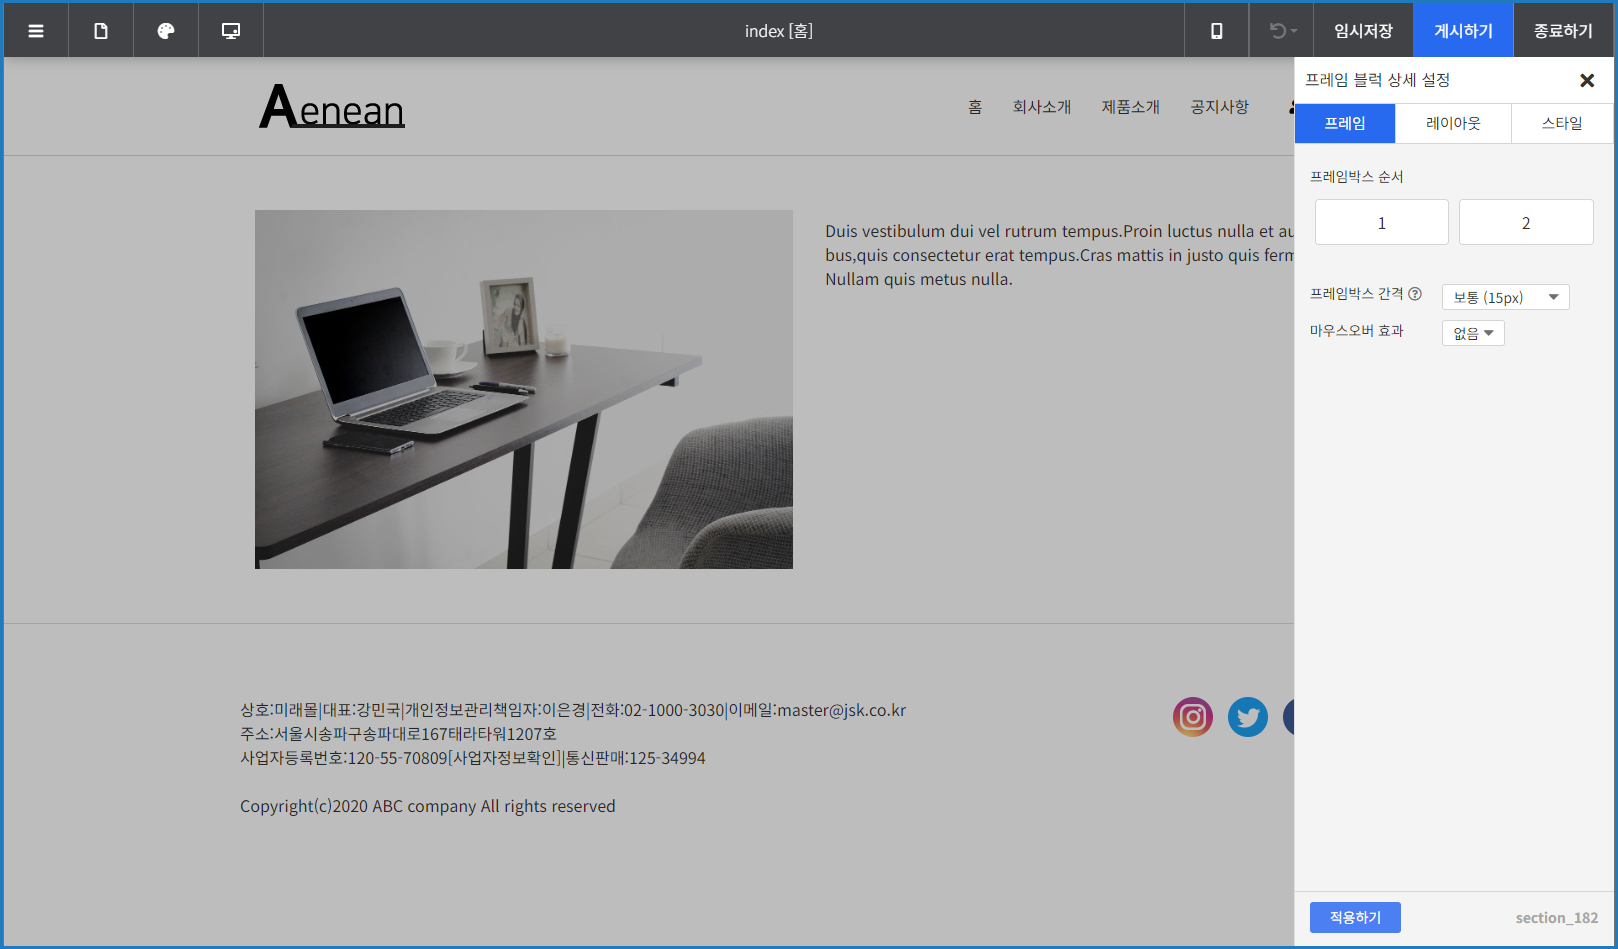Click the 적용하기 apply button
The width and height of the screenshot is (1618, 949).
tap(1354, 917)
